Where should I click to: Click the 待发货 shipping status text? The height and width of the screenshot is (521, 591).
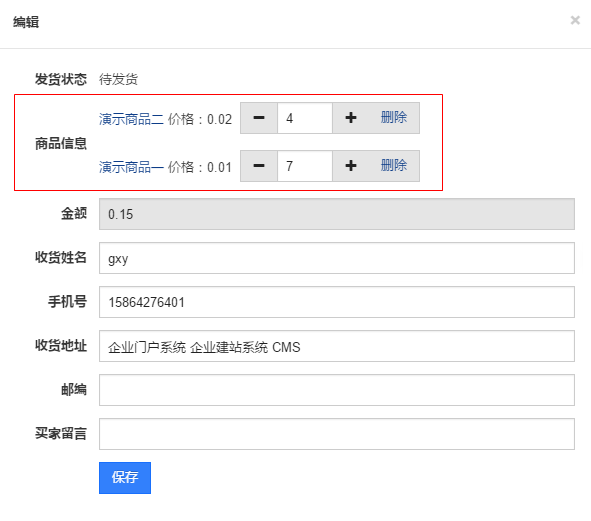pos(118,79)
